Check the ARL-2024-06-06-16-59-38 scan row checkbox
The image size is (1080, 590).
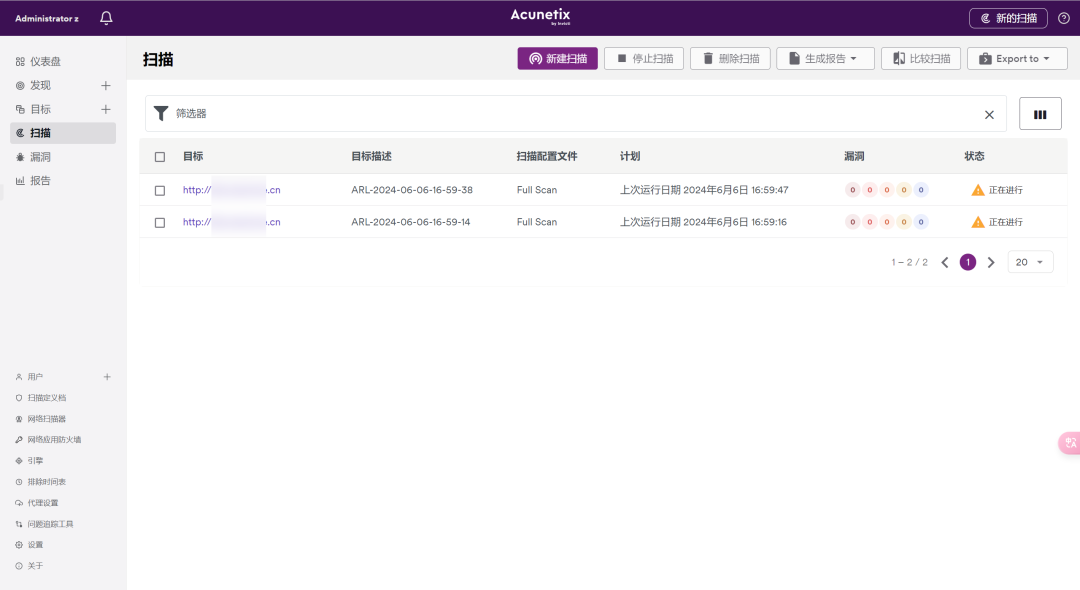(x=160, y=190)
